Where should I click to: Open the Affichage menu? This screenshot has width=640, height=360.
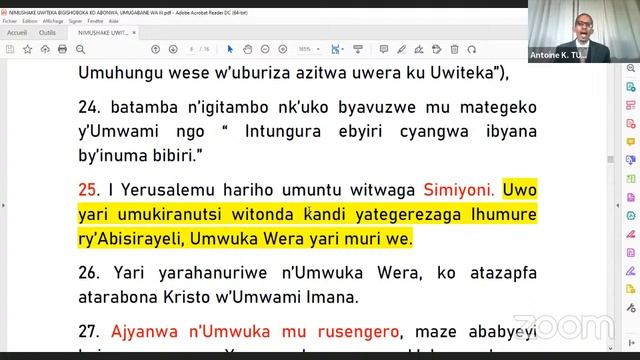tap(53, 21)
